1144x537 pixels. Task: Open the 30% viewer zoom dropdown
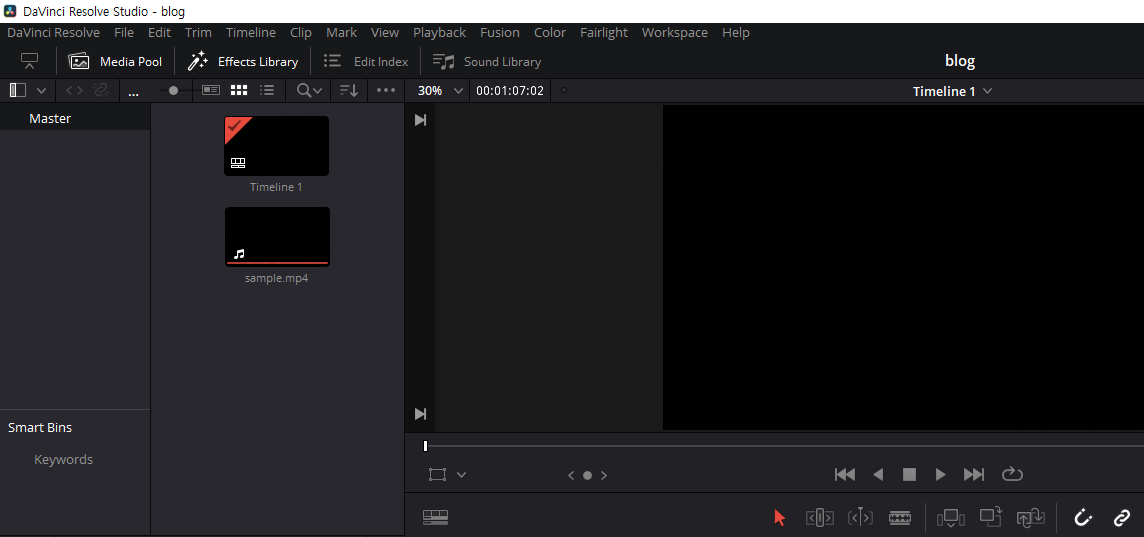pyautogui.click(x=440, y=91)
